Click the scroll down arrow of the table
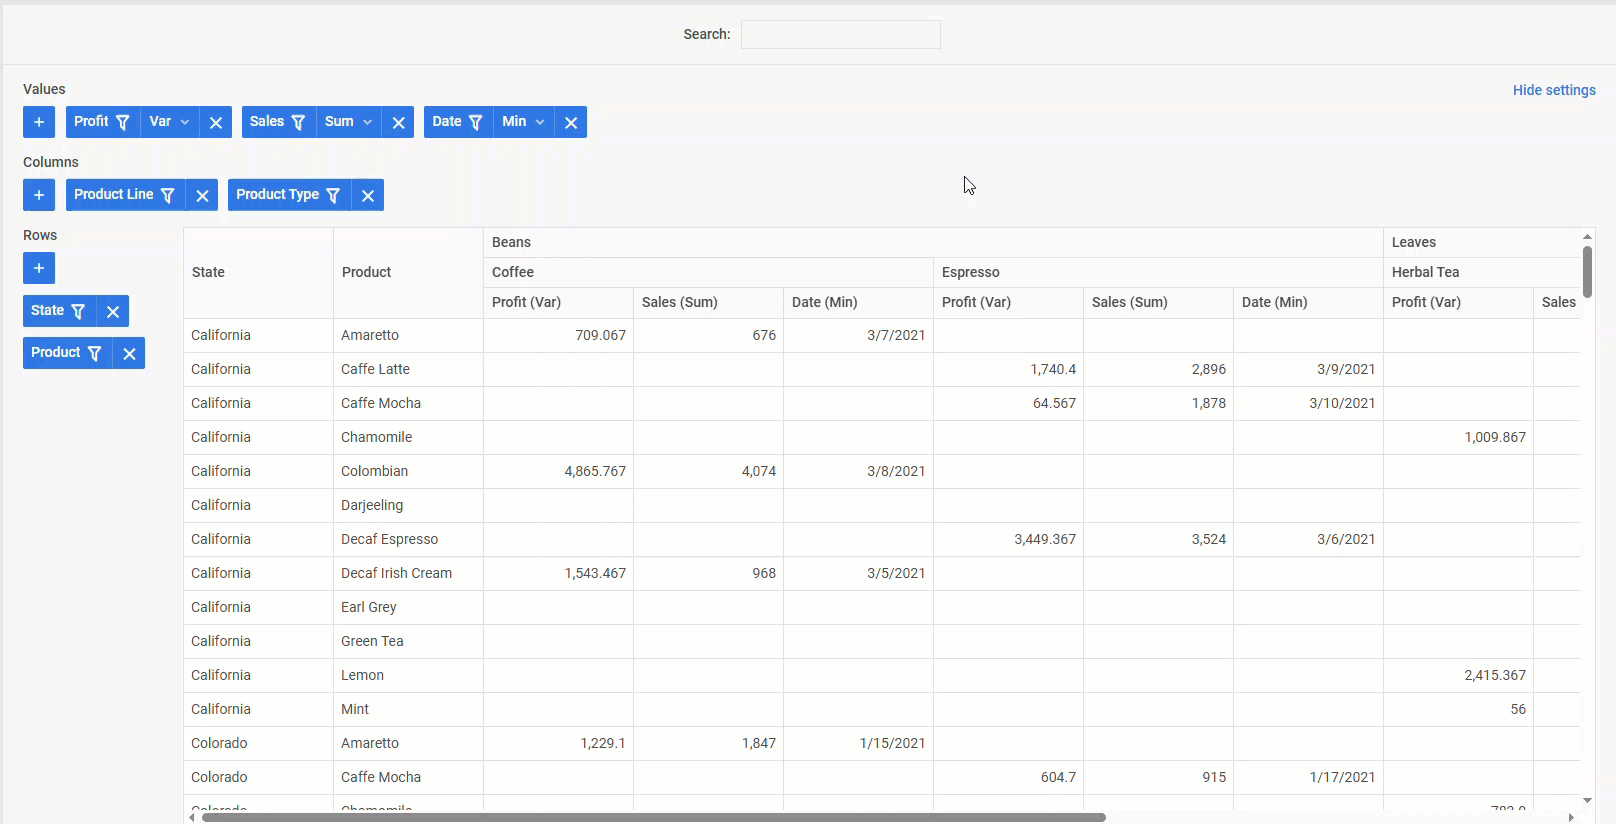The image size is (1616, 824). click(1587, 800)
